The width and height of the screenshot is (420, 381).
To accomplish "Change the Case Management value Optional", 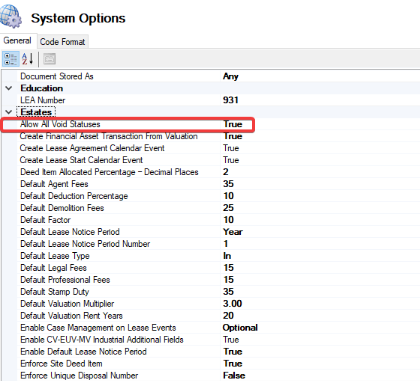I will point(240,328).
